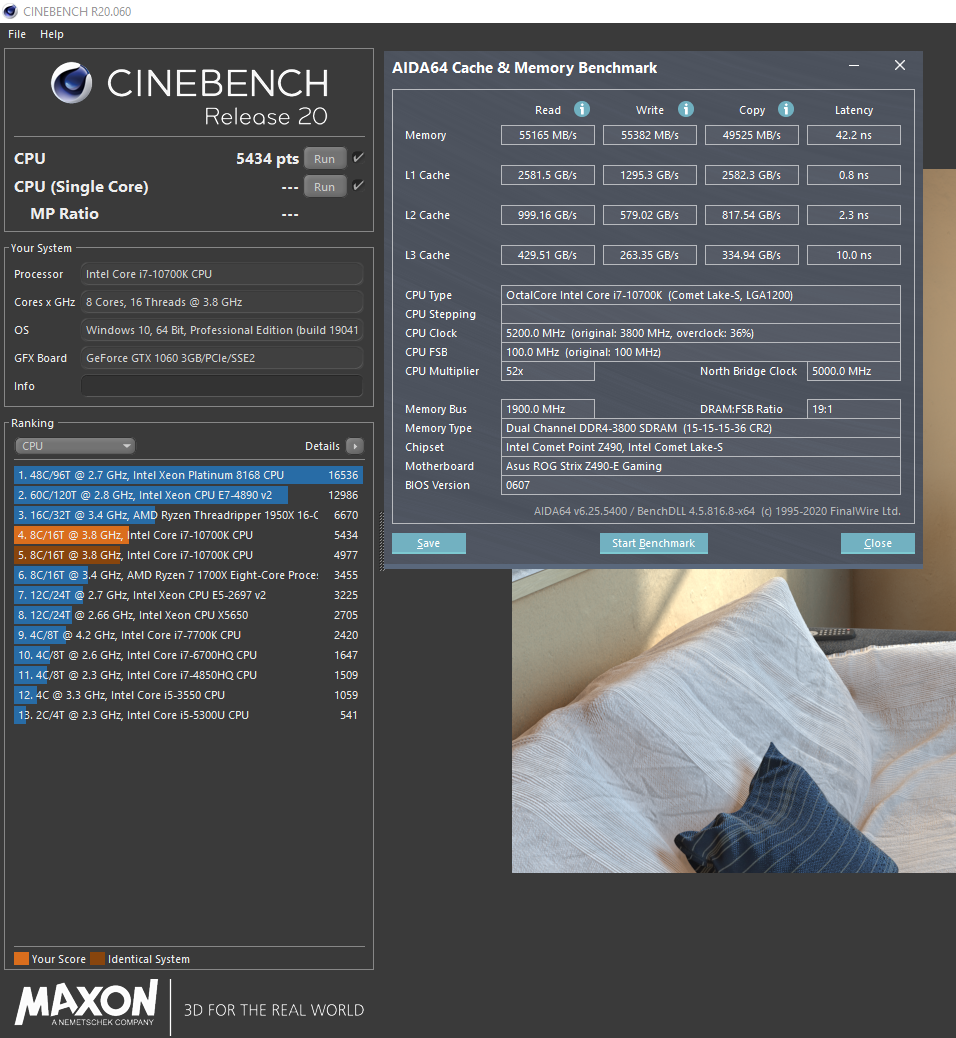Open the Help menu
This screenshot has height=1038, width=956.
click(52, 34)
